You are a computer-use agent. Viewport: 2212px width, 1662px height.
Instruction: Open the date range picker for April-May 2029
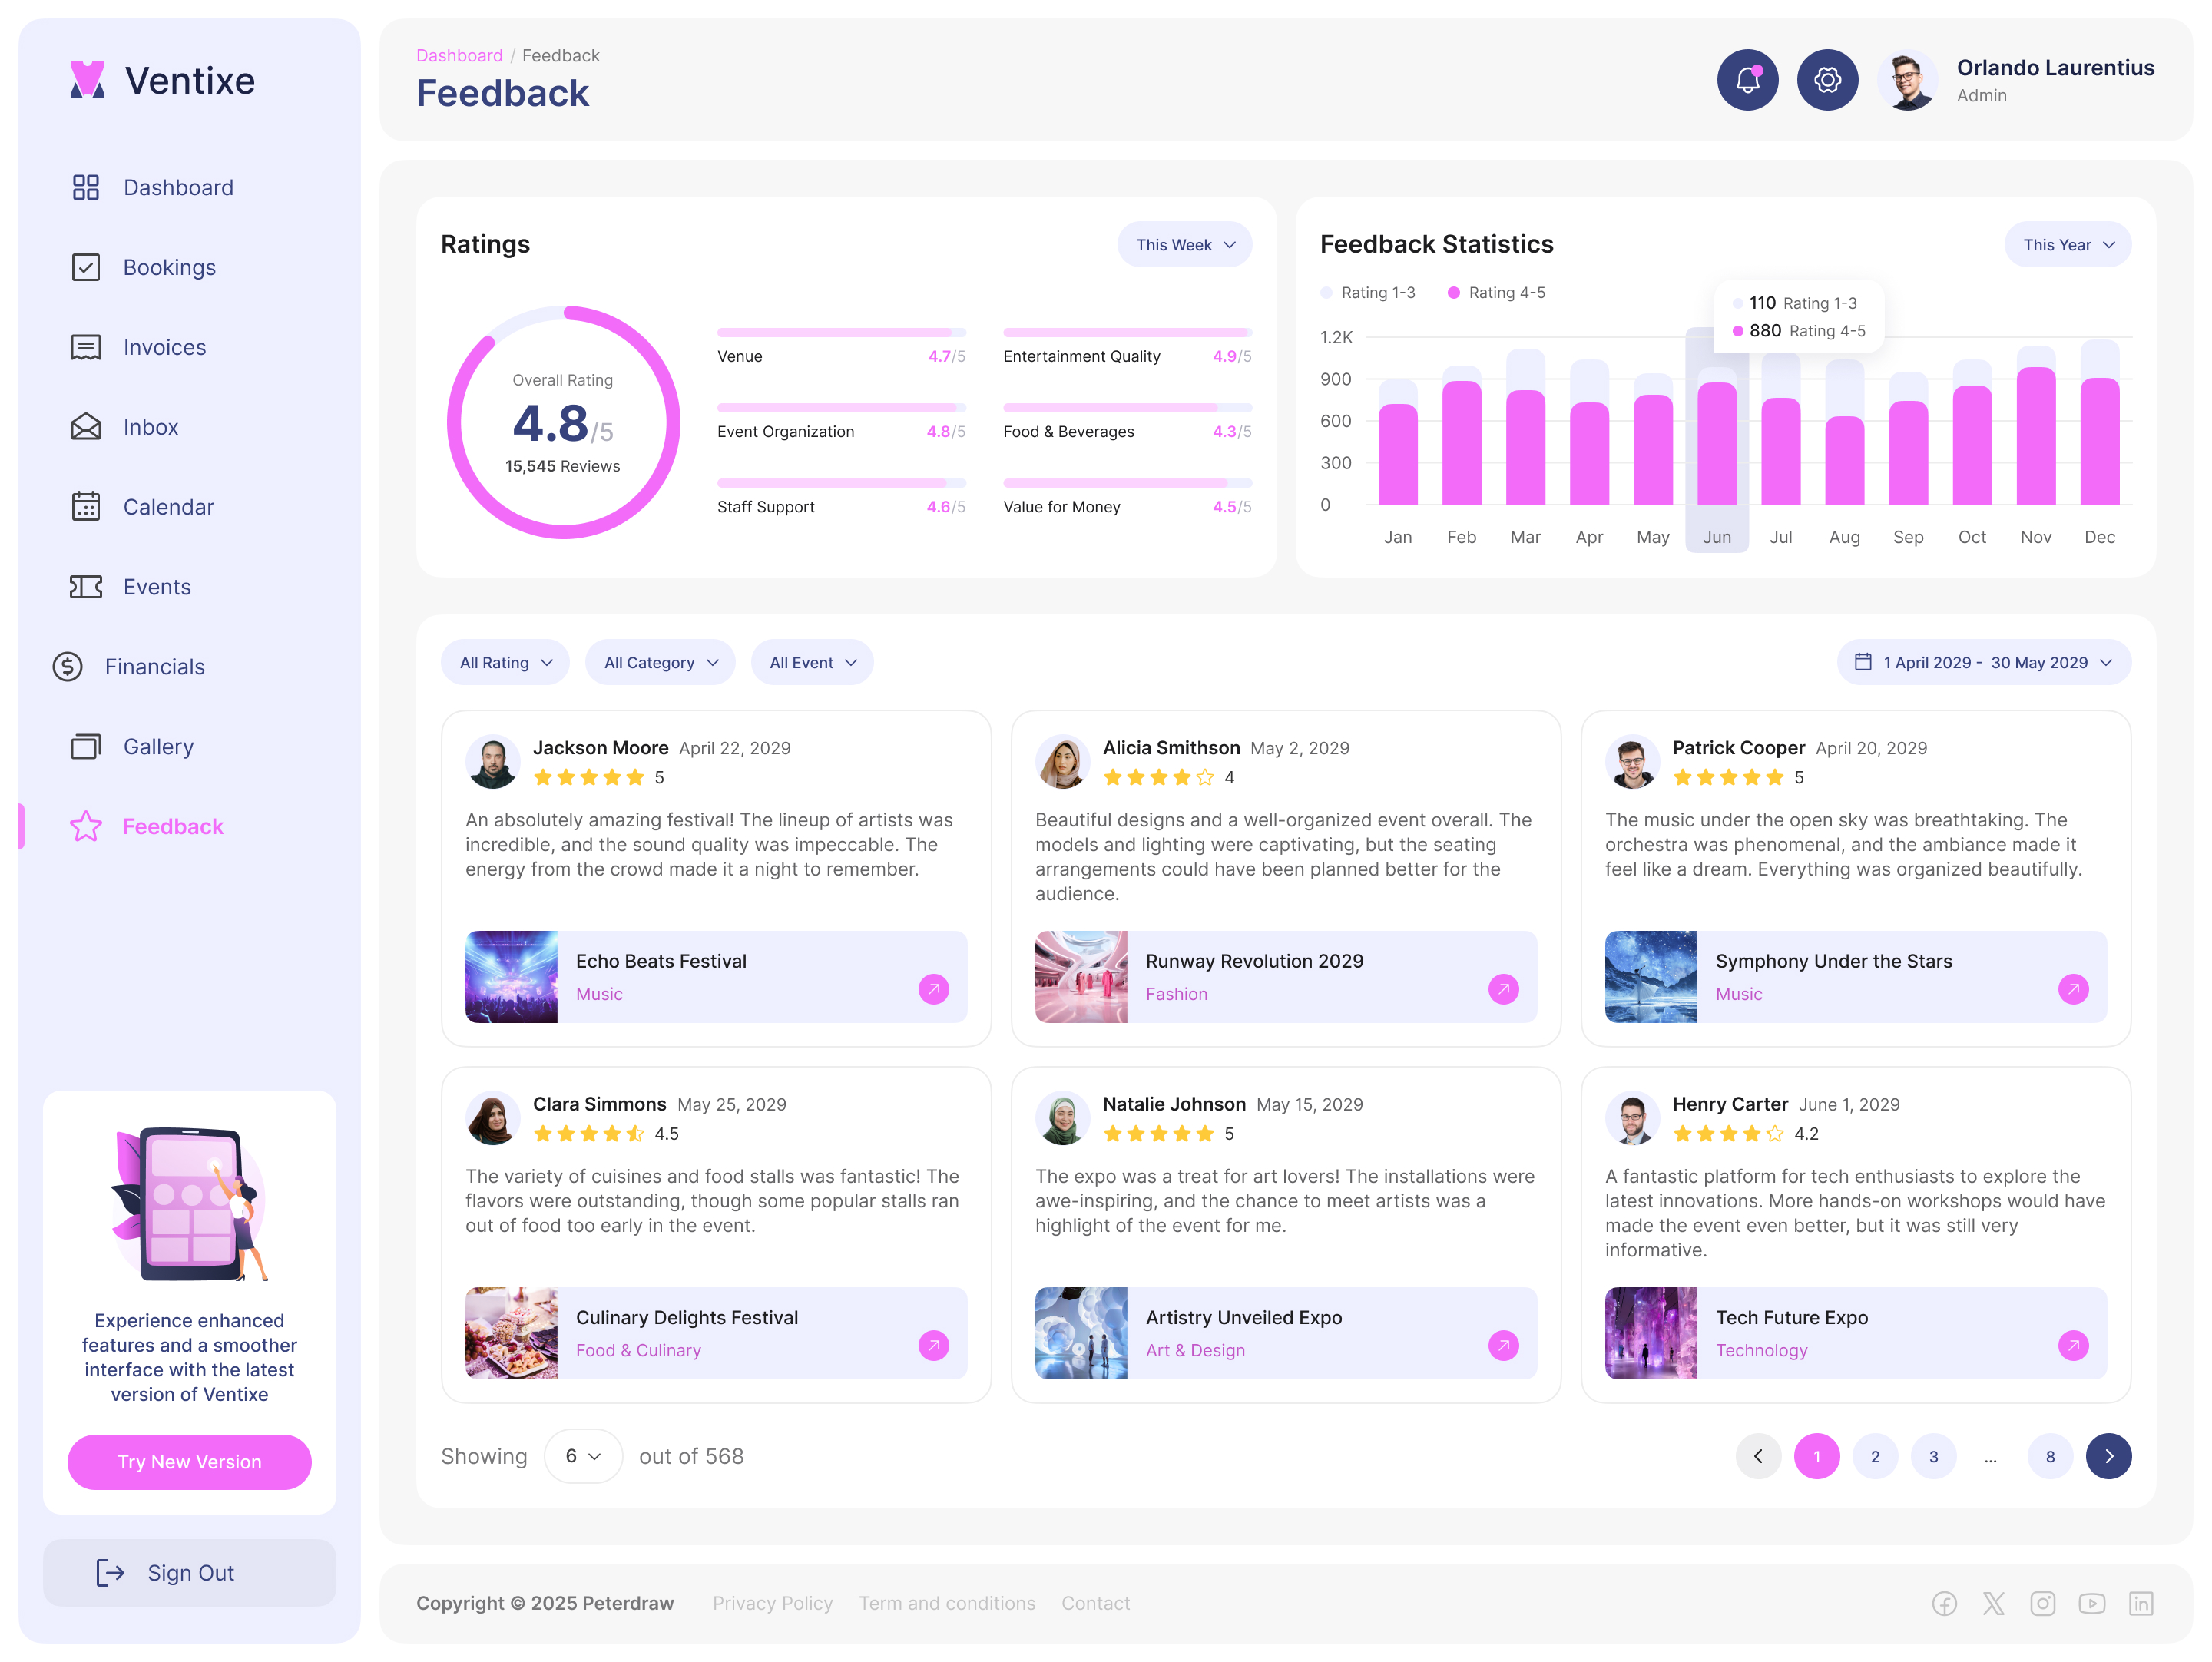[1984, 662]
